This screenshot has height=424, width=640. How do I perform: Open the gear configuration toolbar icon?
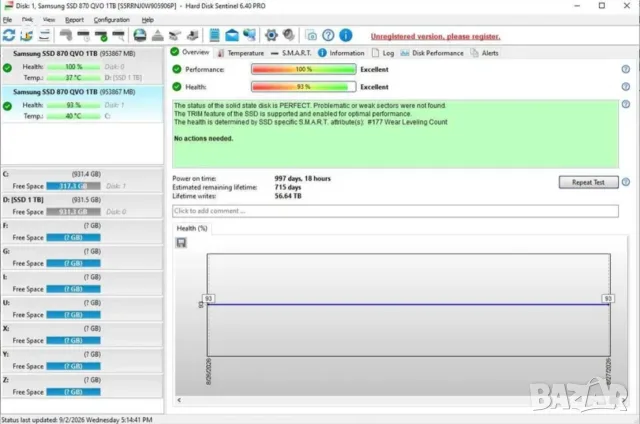tap(271, 36)
